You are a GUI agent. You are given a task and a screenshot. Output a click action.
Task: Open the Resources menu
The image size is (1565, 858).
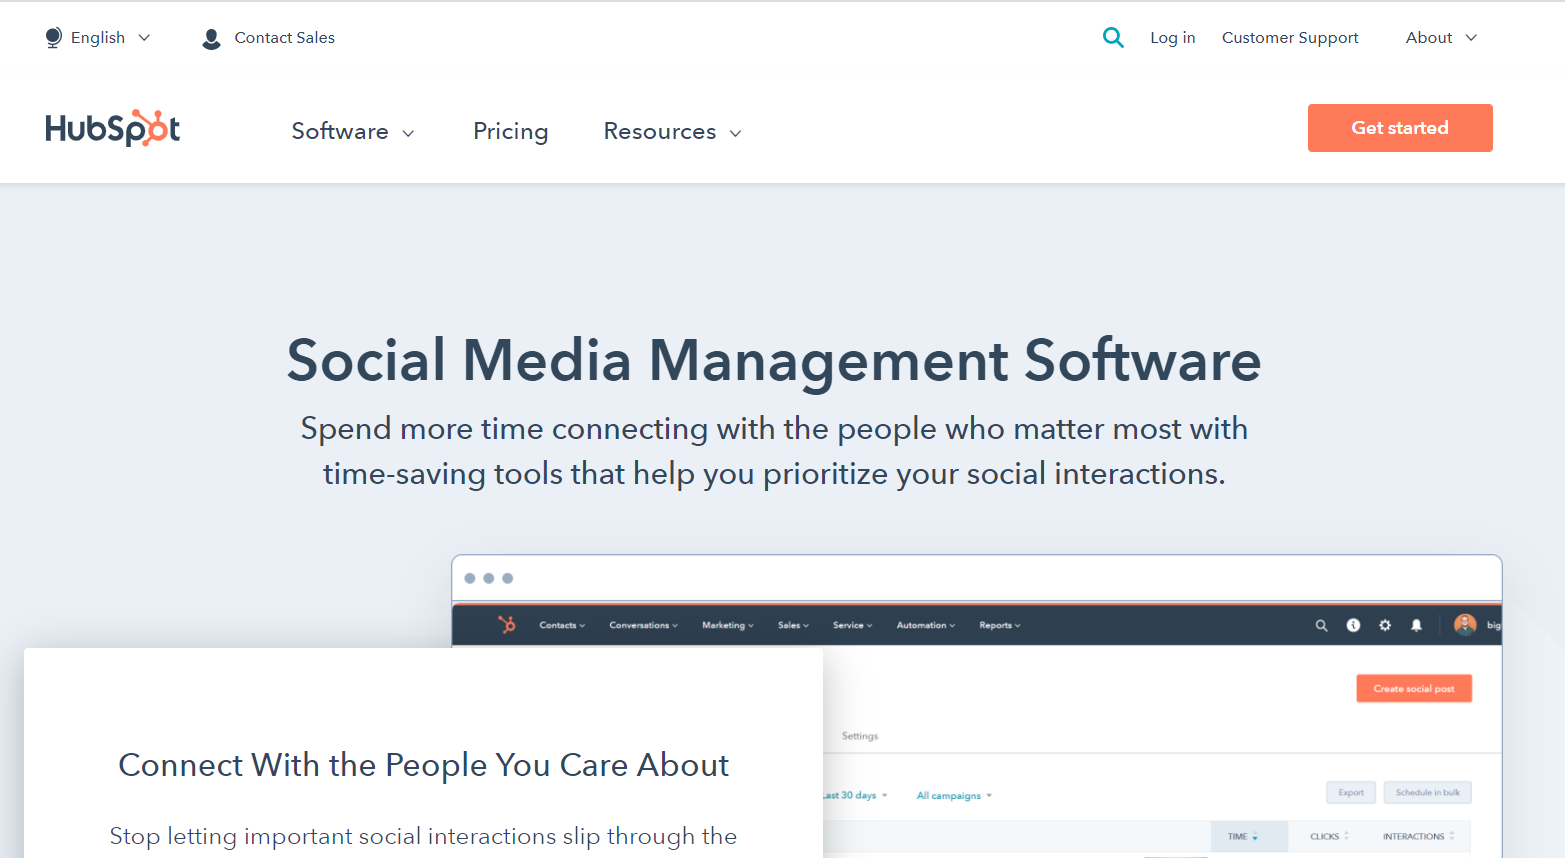(673, 131)
